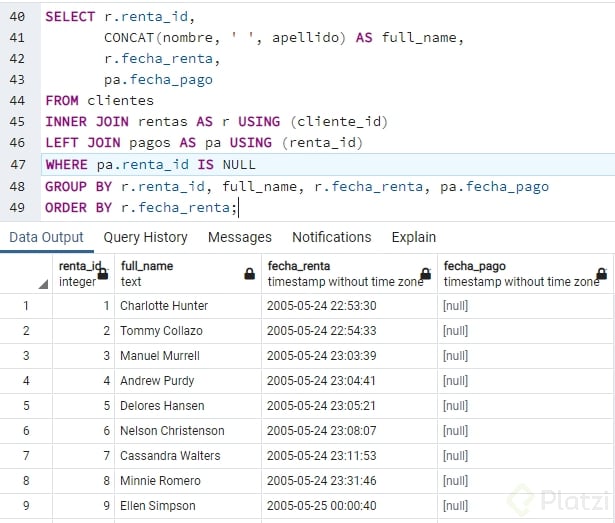The height and width of the screenshot is (523, 615).
Task: Select the renta_id column header
Action: point(83,273)
